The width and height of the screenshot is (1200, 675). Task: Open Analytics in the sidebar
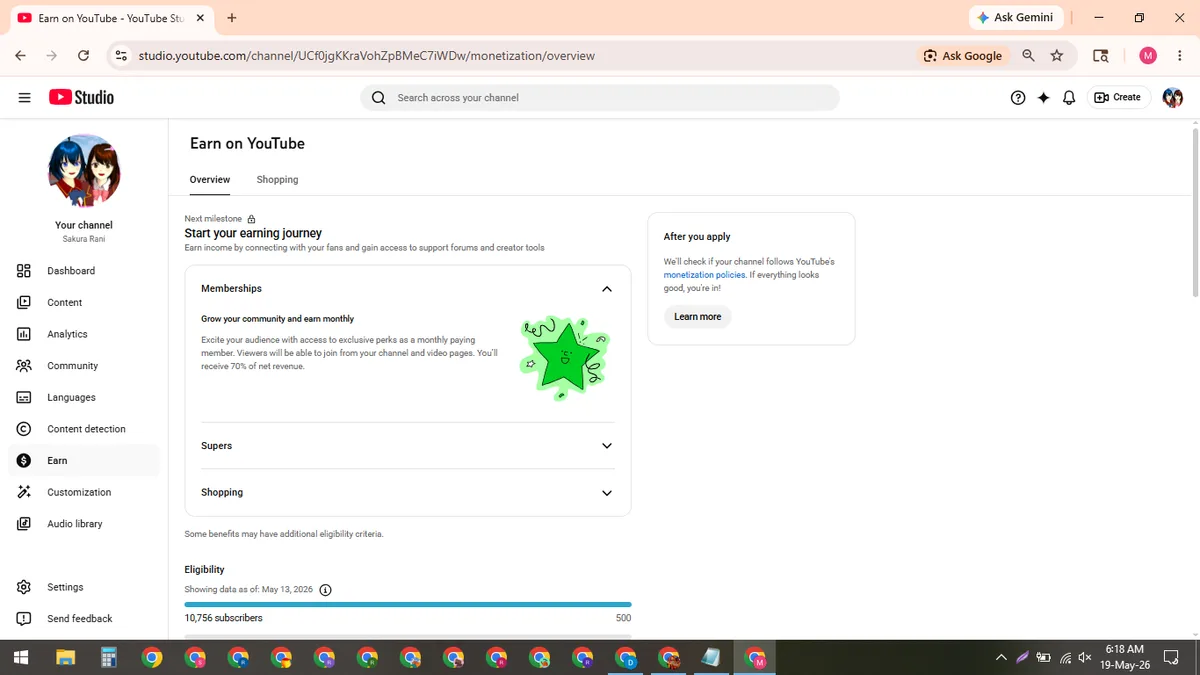(x=84, y=334)
